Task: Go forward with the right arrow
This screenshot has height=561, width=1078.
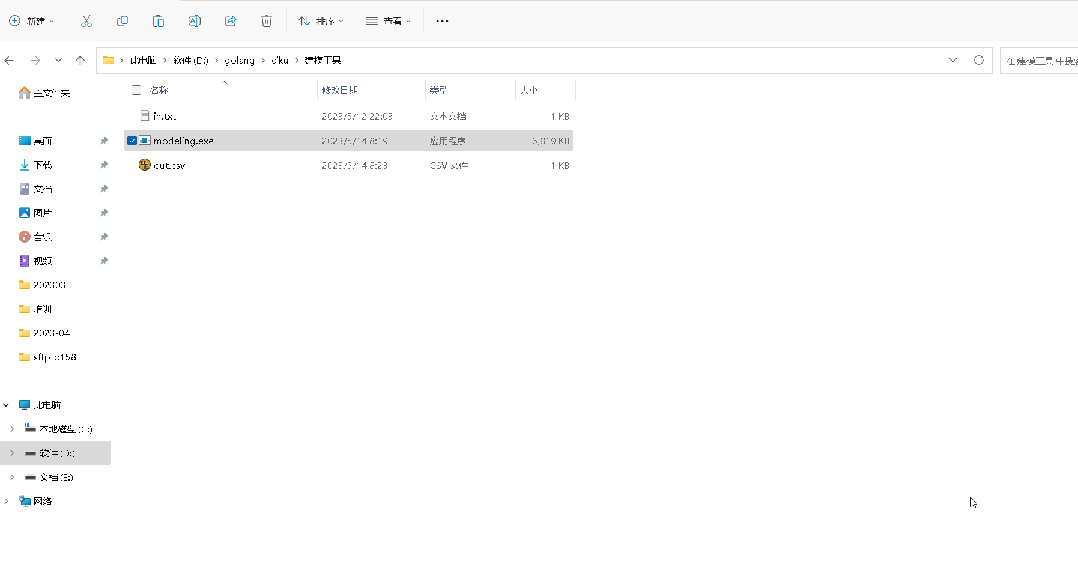Action: tap(35, 60)
